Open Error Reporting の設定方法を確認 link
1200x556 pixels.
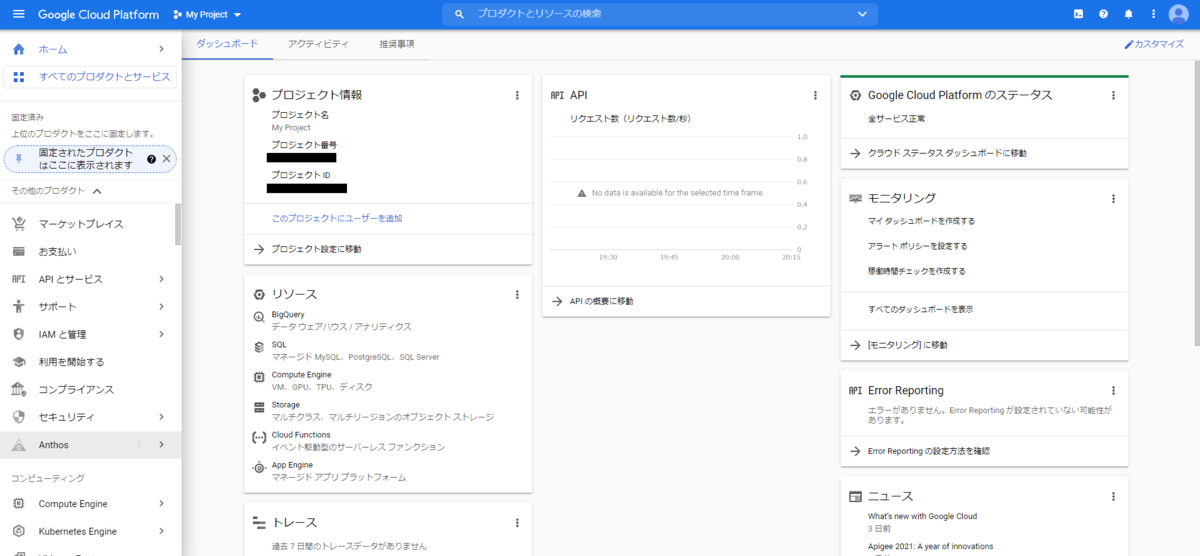coord(929,450)
